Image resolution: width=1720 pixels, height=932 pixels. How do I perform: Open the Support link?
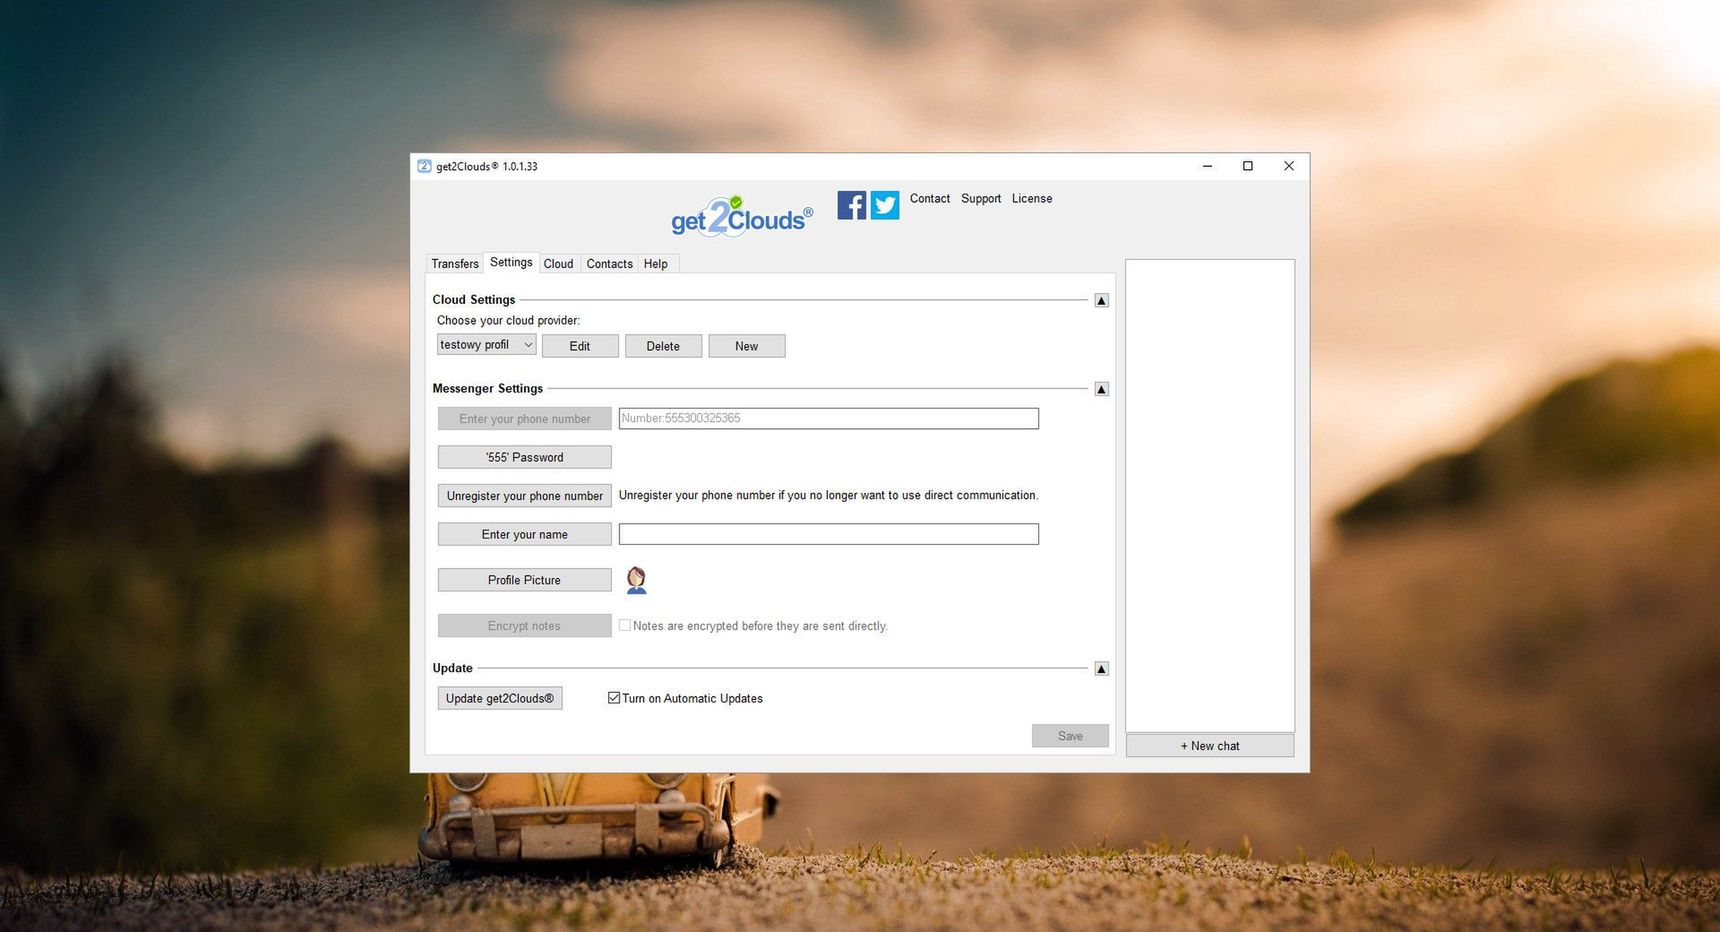981,199
